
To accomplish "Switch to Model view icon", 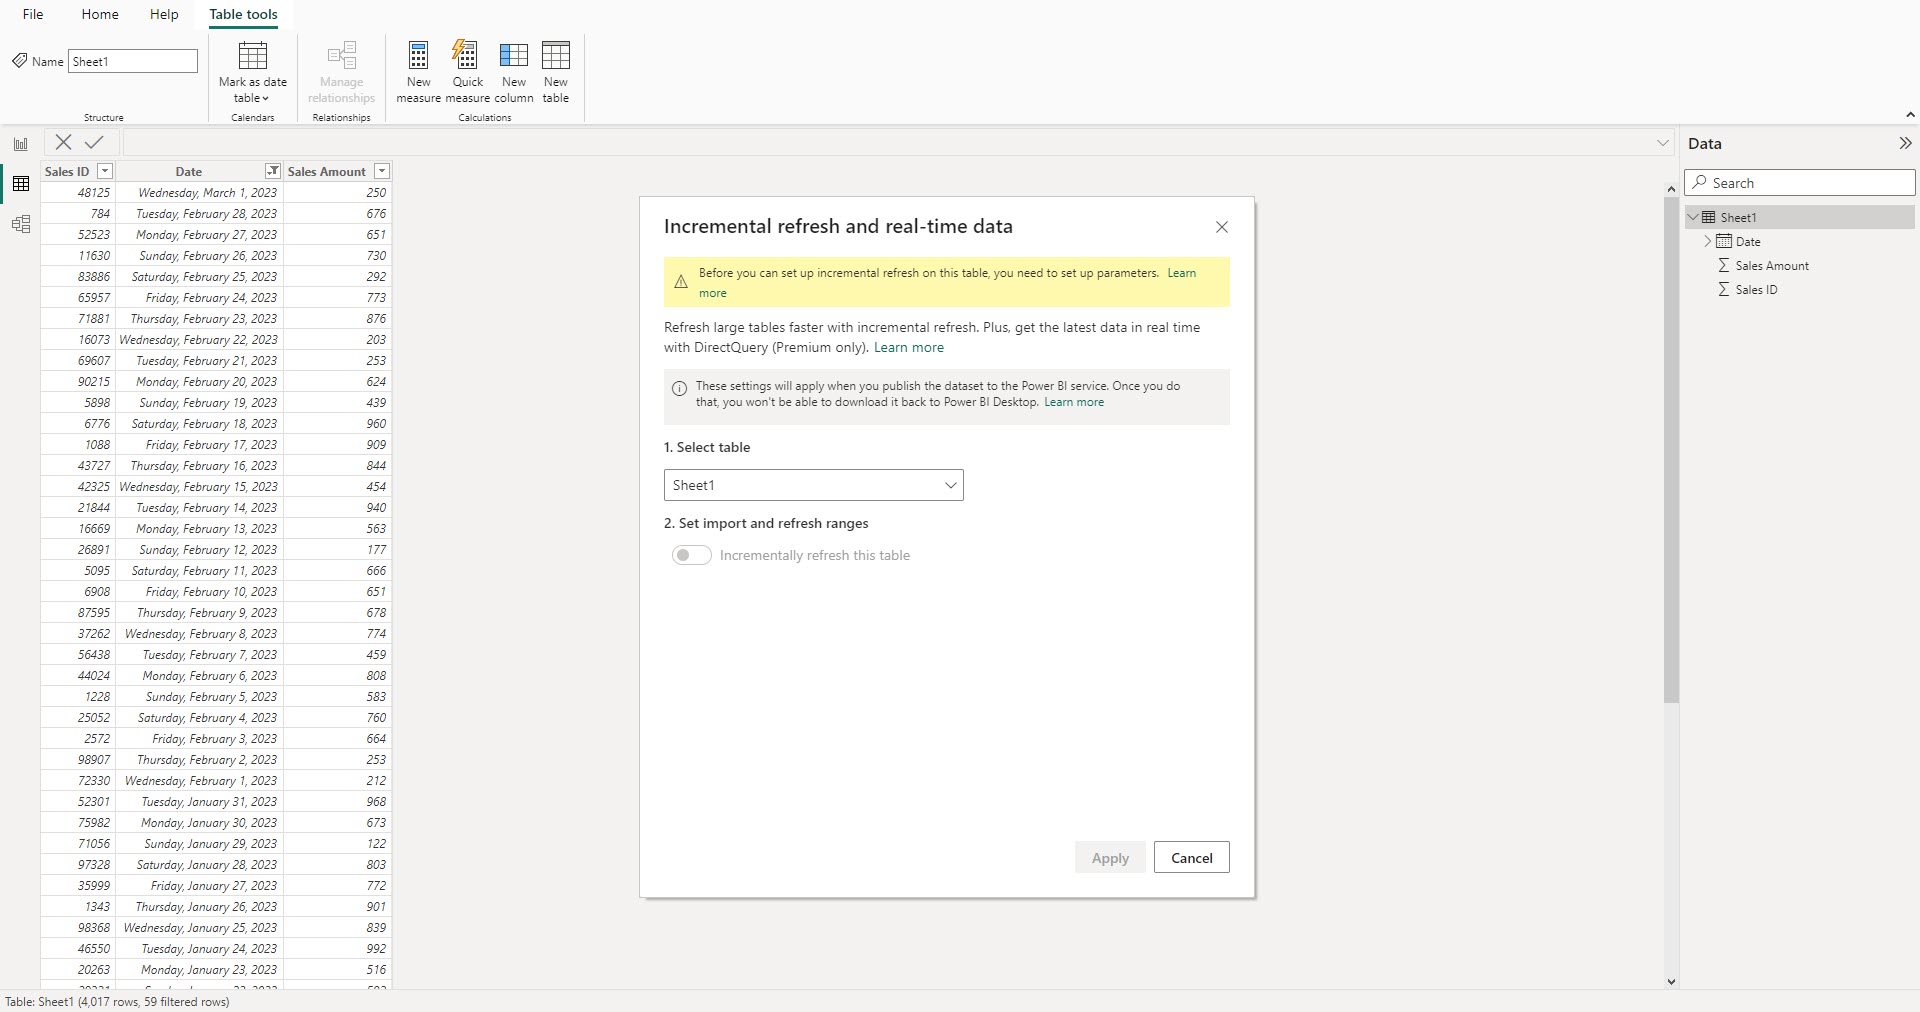I will (21, 224).
